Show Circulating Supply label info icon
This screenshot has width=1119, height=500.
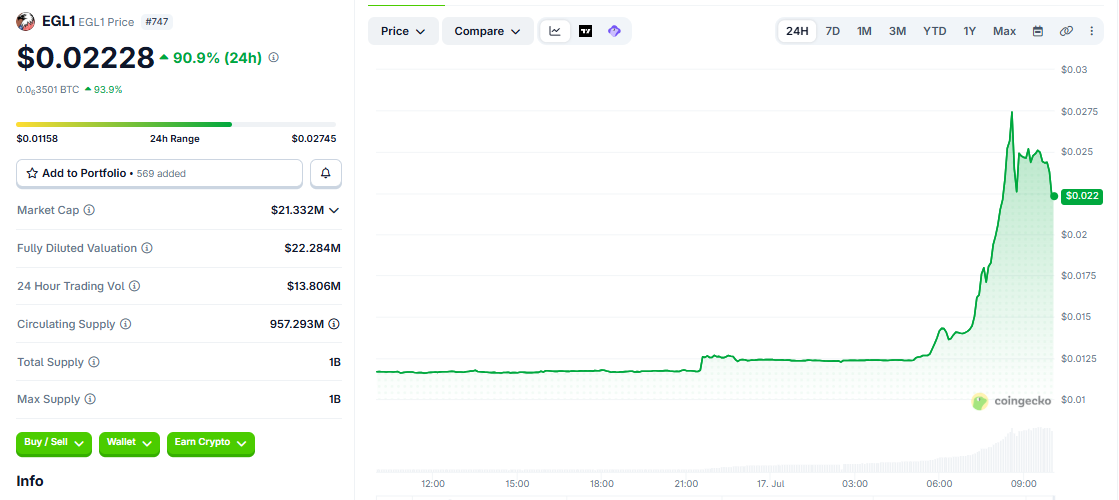(126, 324)
